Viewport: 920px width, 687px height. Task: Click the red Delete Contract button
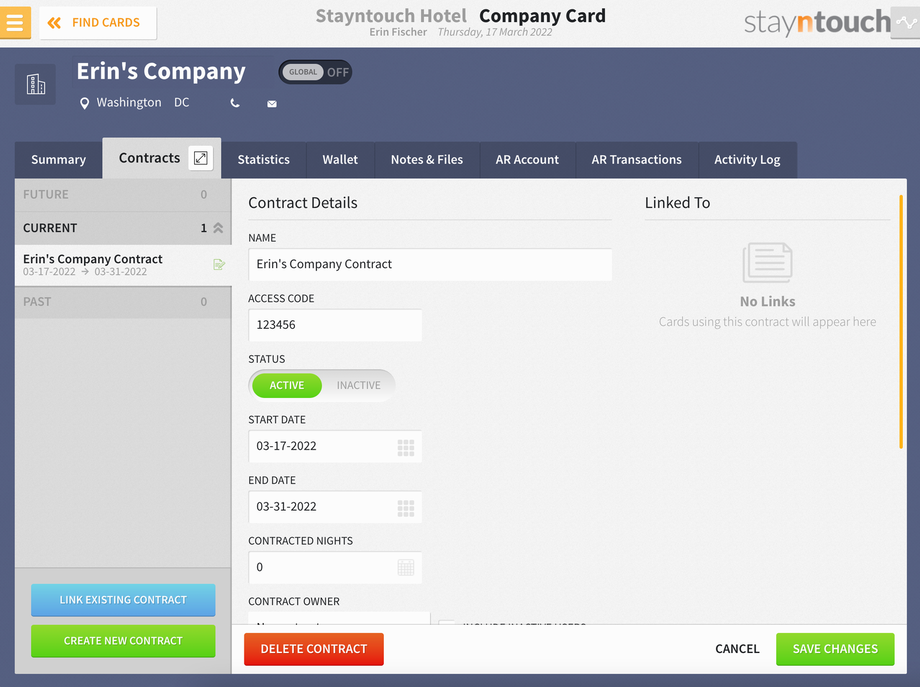[314, 649]
